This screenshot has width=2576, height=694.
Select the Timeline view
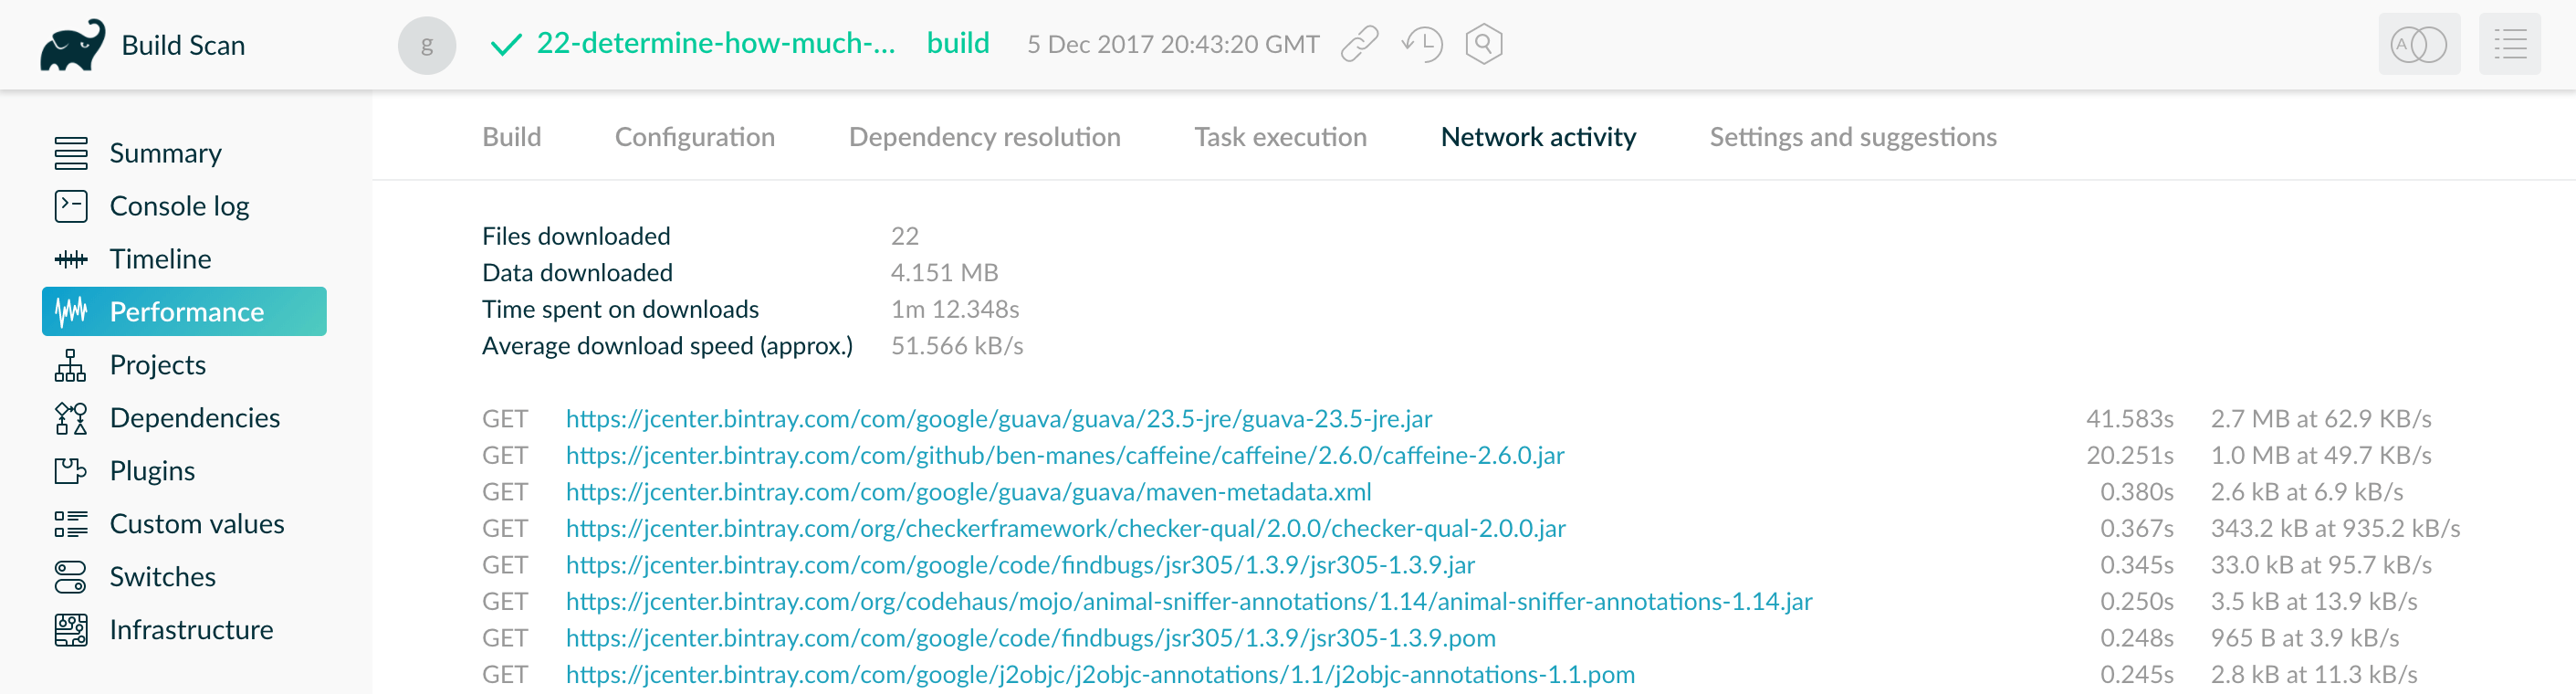pyautogui.click(x=159, y=258)
